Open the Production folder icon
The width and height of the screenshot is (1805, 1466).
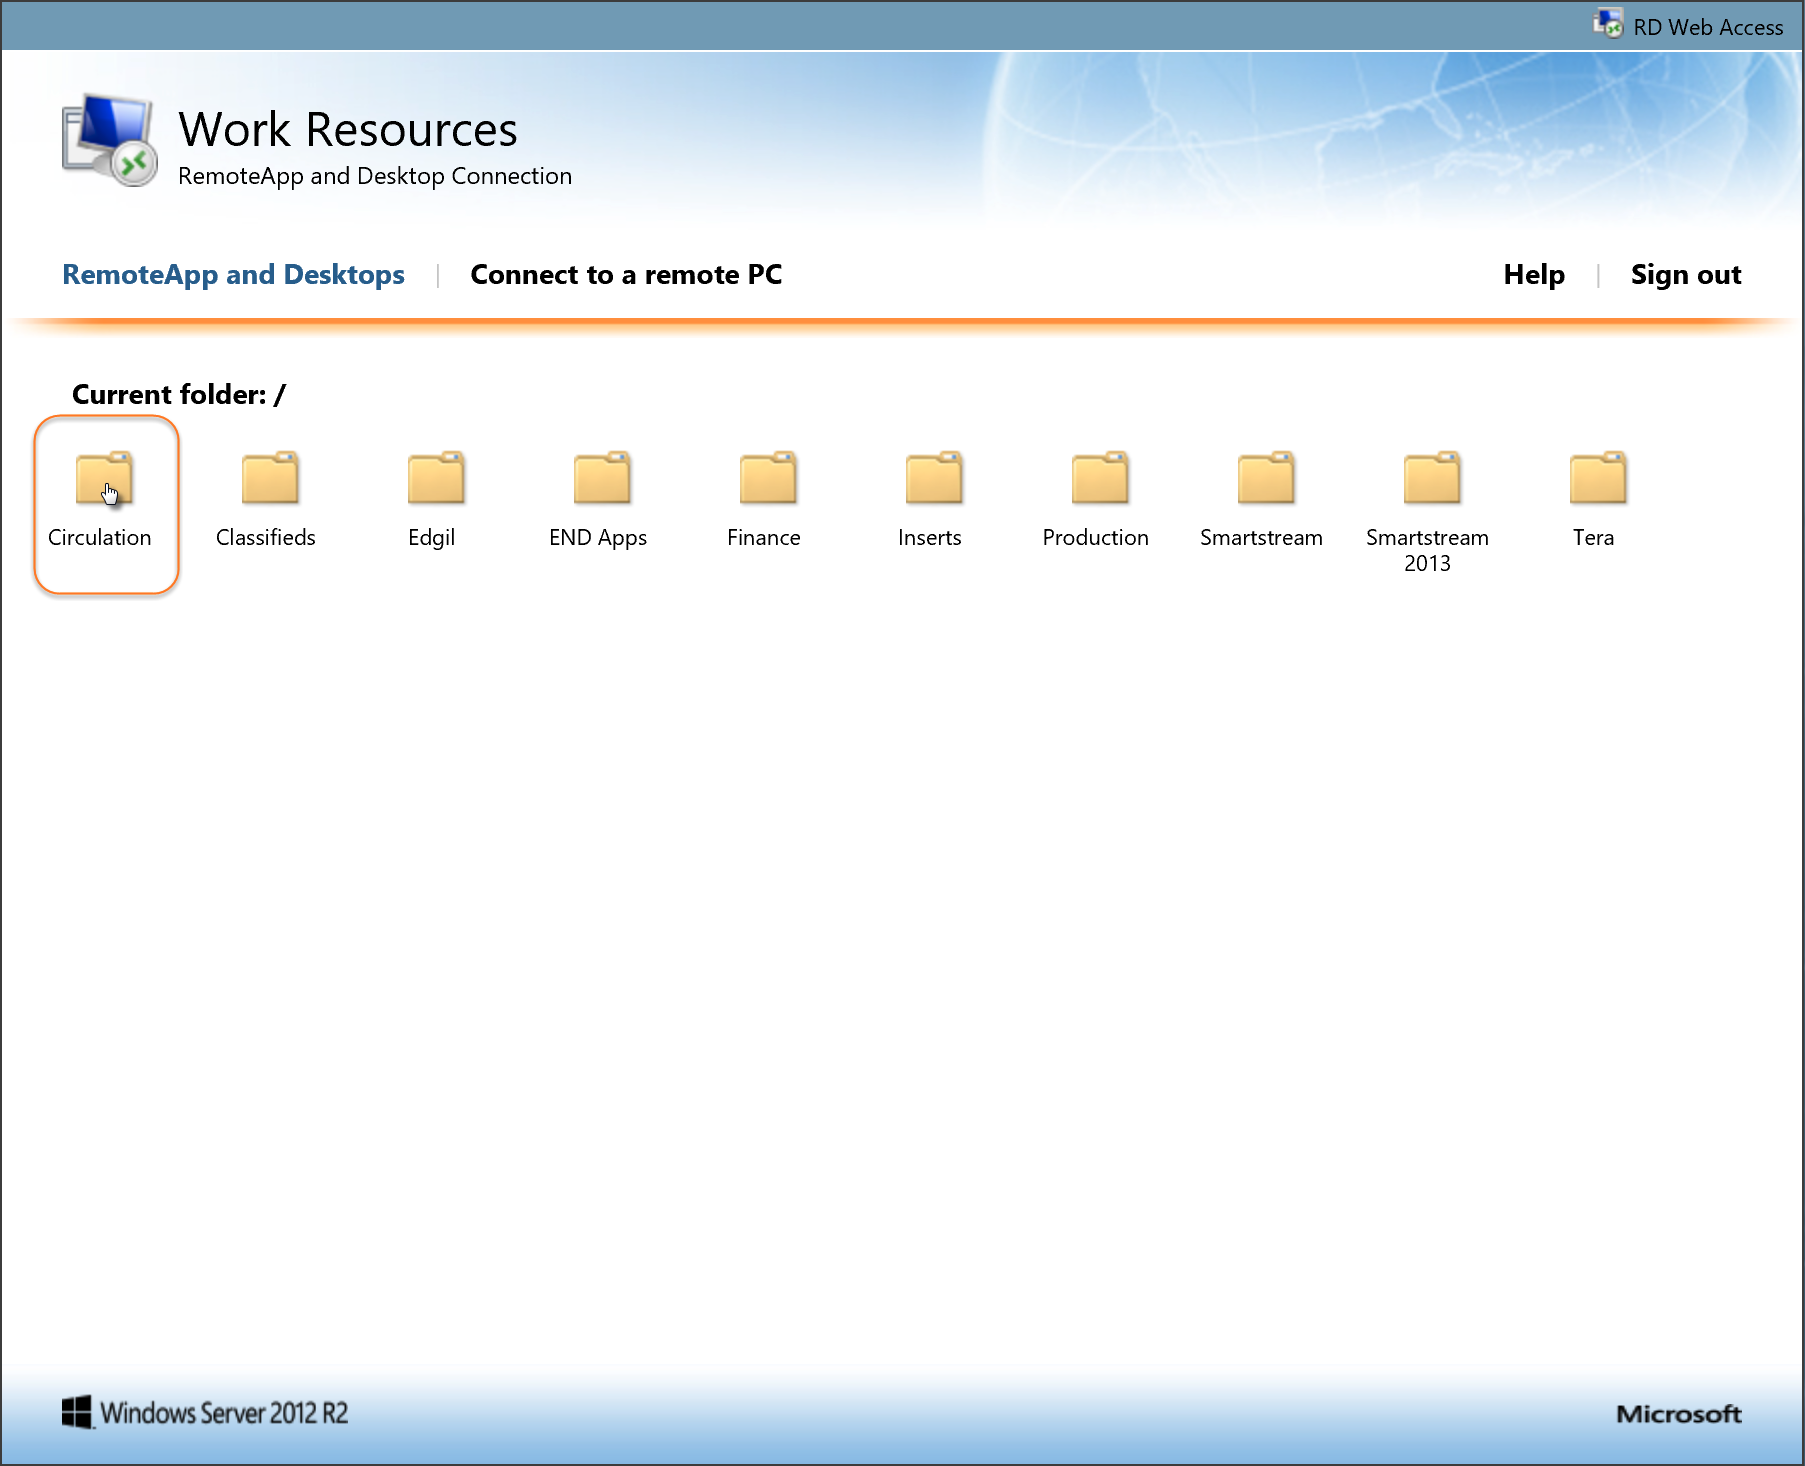1100,478
